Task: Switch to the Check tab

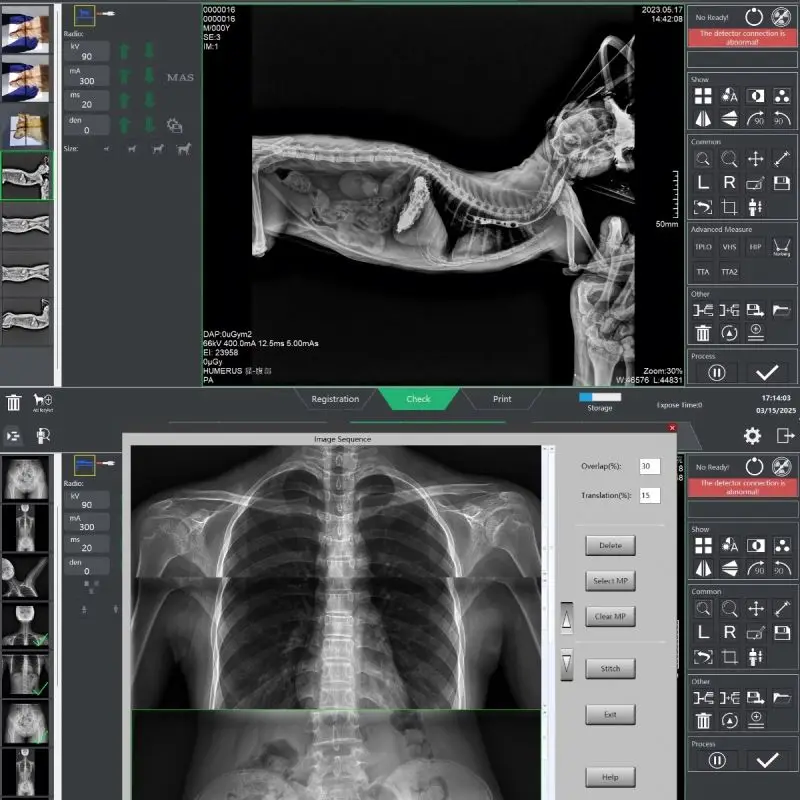Action: pyautogui.click(x=418, y=399)
